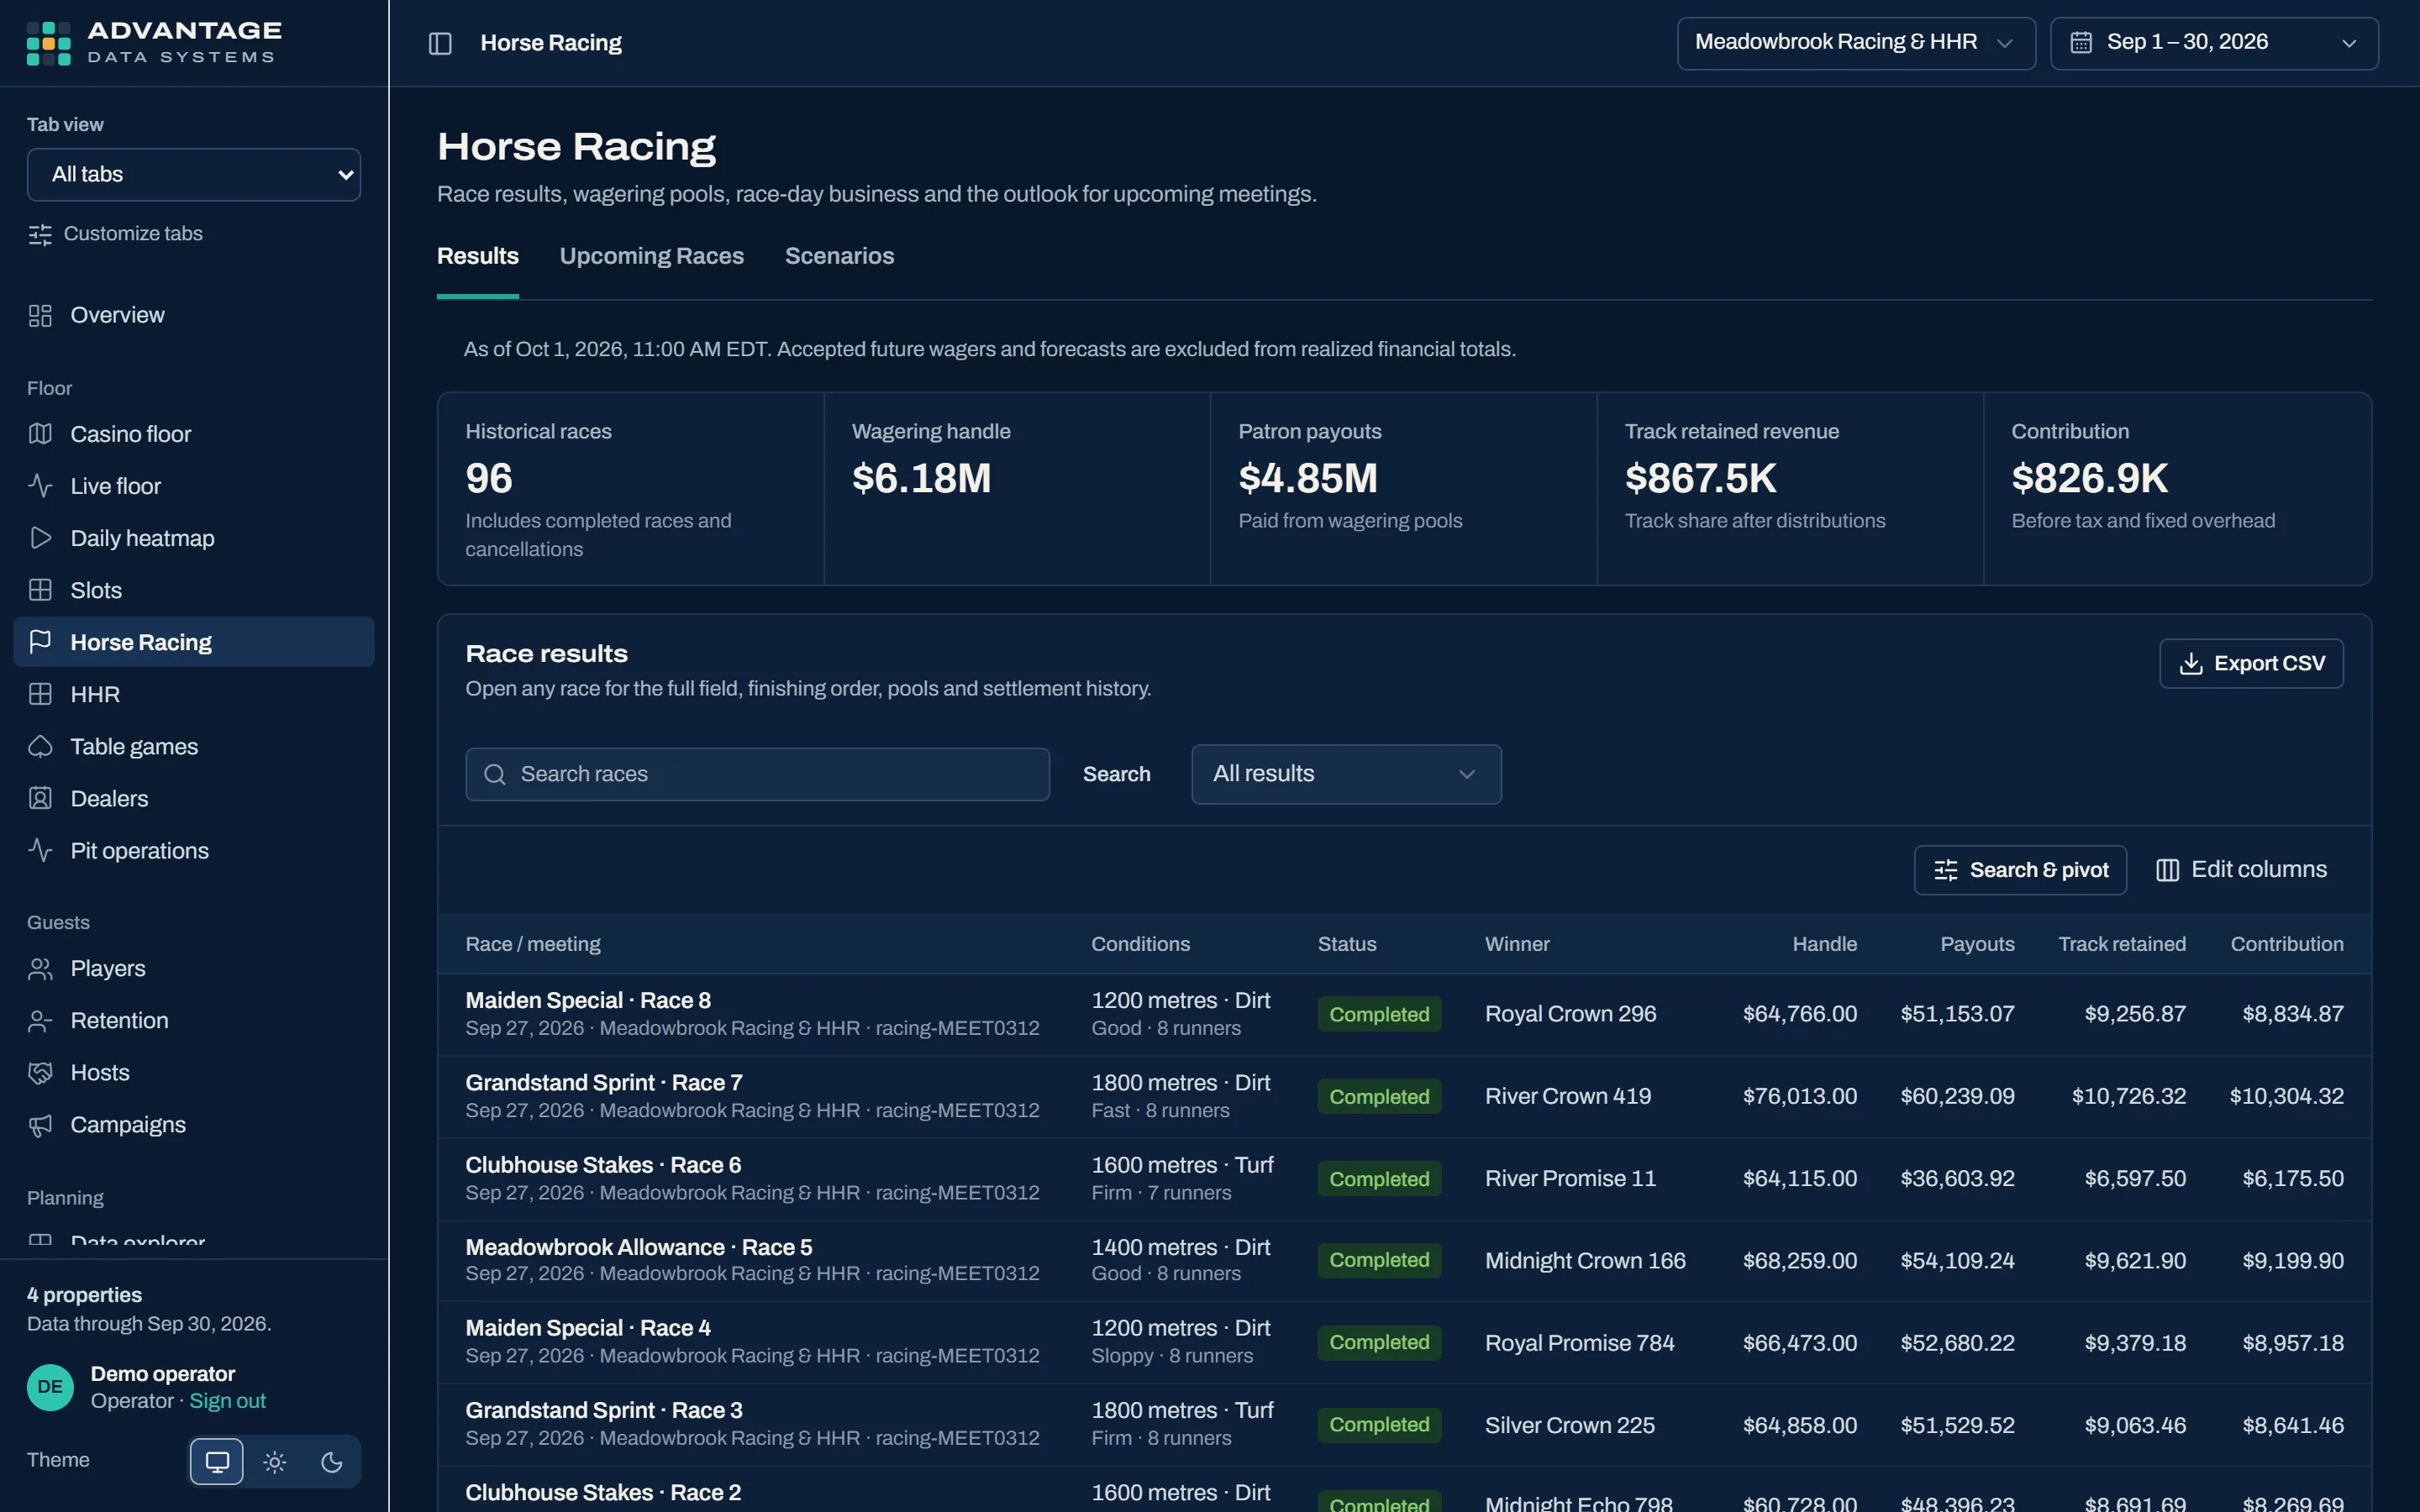Viewport: 2420px width, 1512px height.
Task: Click the Customize tabs sliders icon
Action: pyautogui.click(x=40, y=234)
